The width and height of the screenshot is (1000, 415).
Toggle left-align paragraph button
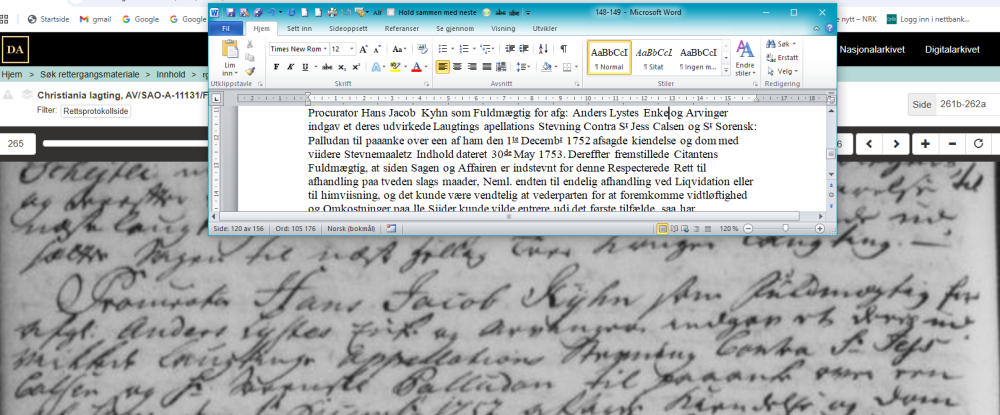442,67
